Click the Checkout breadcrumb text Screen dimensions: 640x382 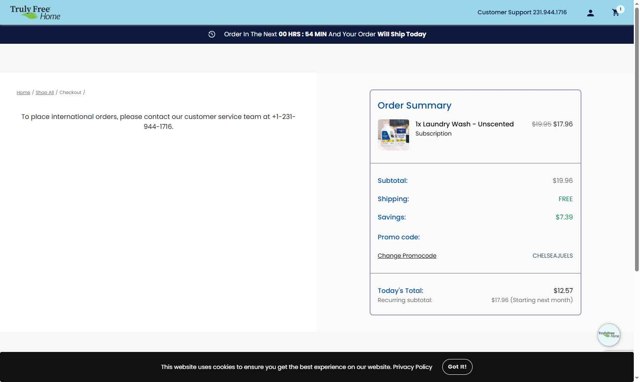coord(70,93)
